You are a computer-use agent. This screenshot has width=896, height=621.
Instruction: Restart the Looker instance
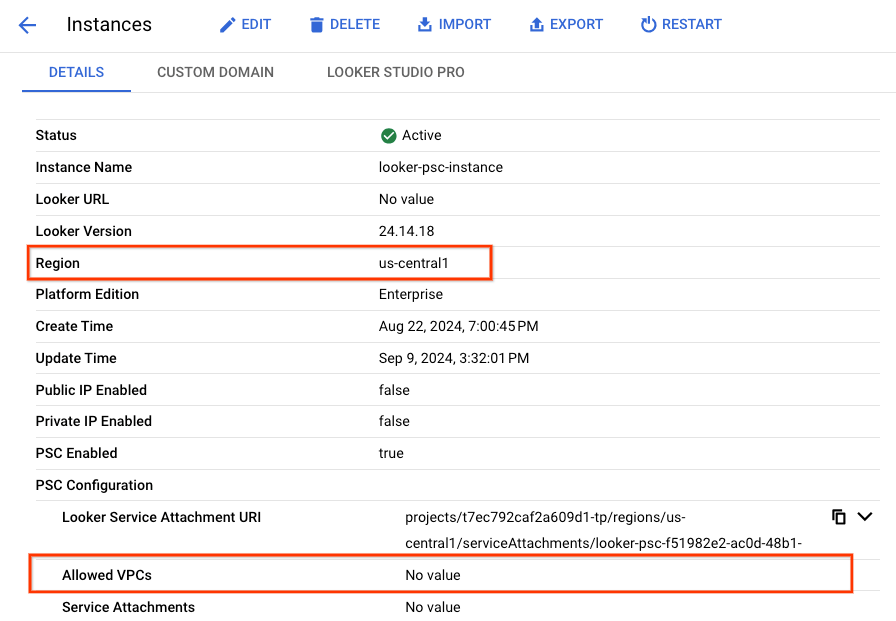pyautogui.click(x=680, y=24)
